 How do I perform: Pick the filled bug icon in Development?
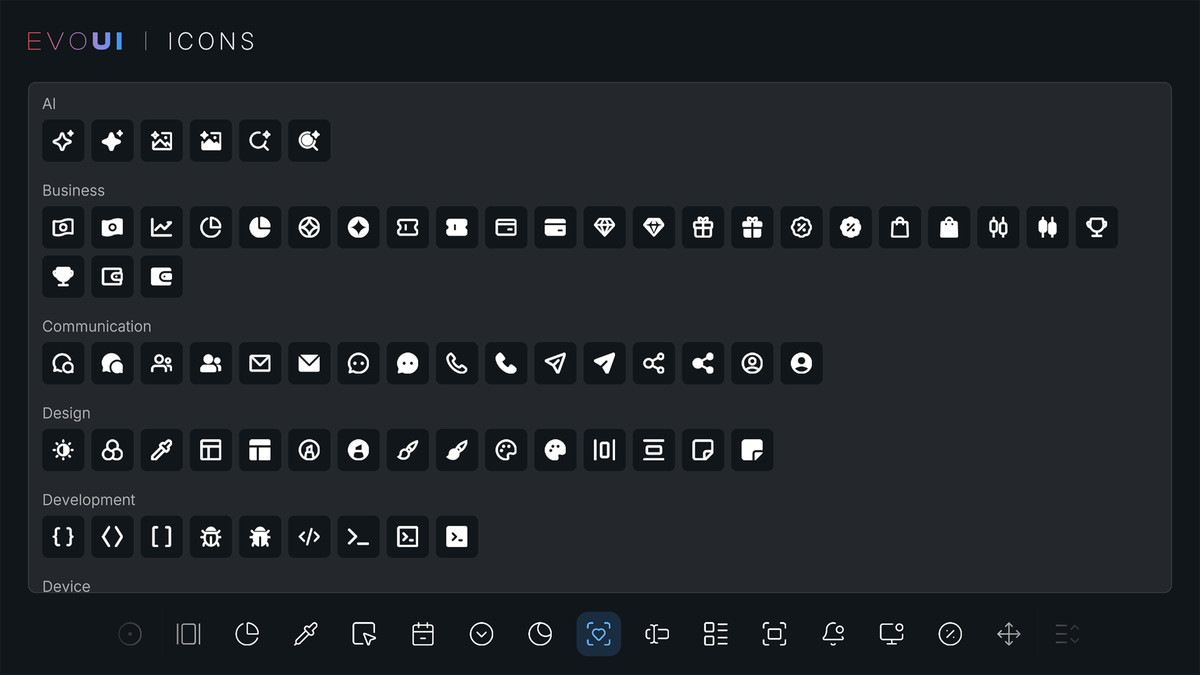pyautogui.click(x=259, y=537)
